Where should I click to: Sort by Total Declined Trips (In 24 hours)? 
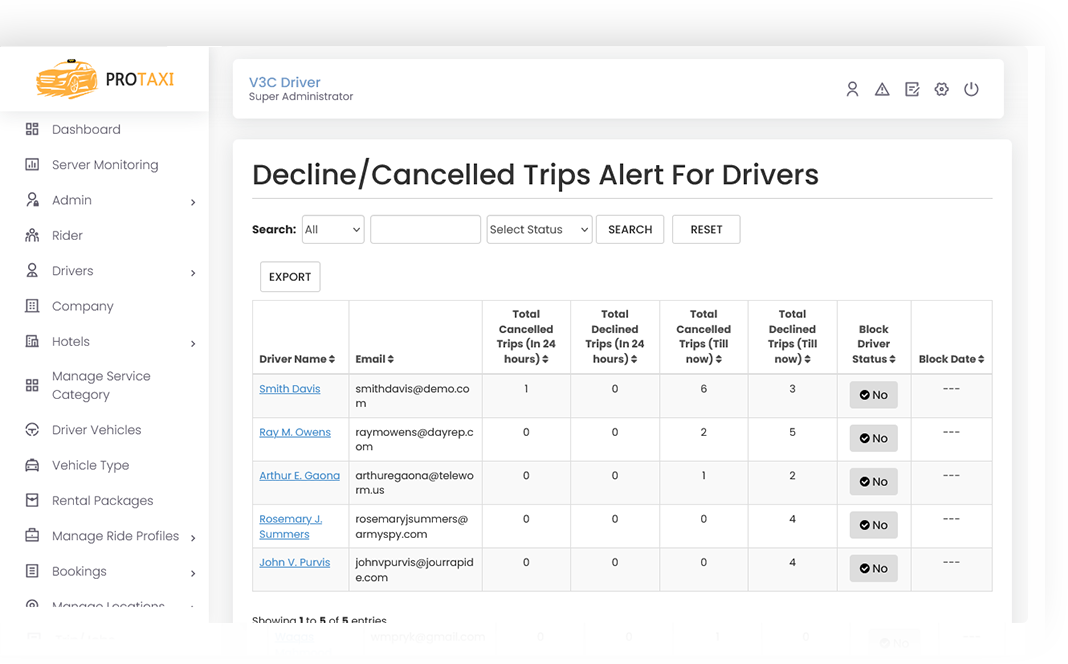click(x=633, y=359)
